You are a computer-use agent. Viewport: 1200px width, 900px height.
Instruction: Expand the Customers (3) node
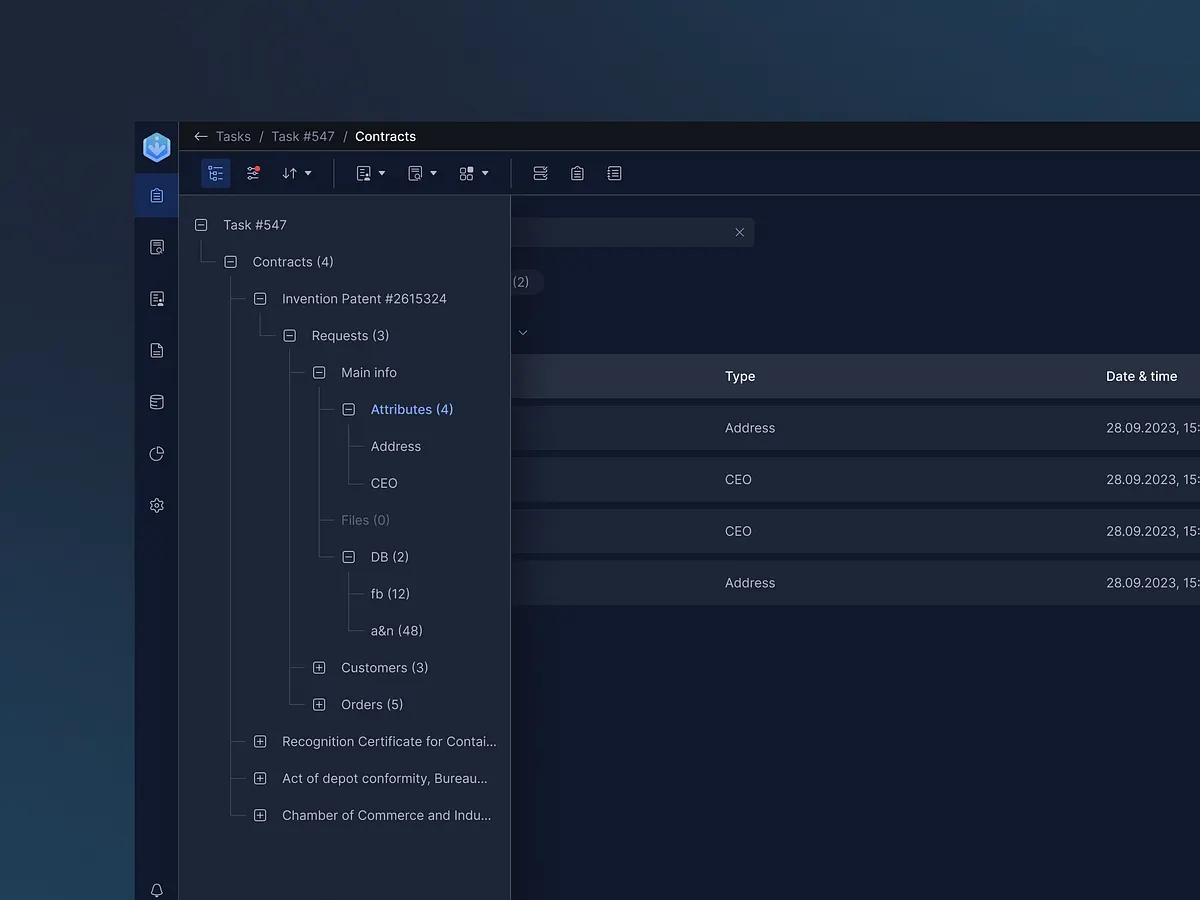319,667
